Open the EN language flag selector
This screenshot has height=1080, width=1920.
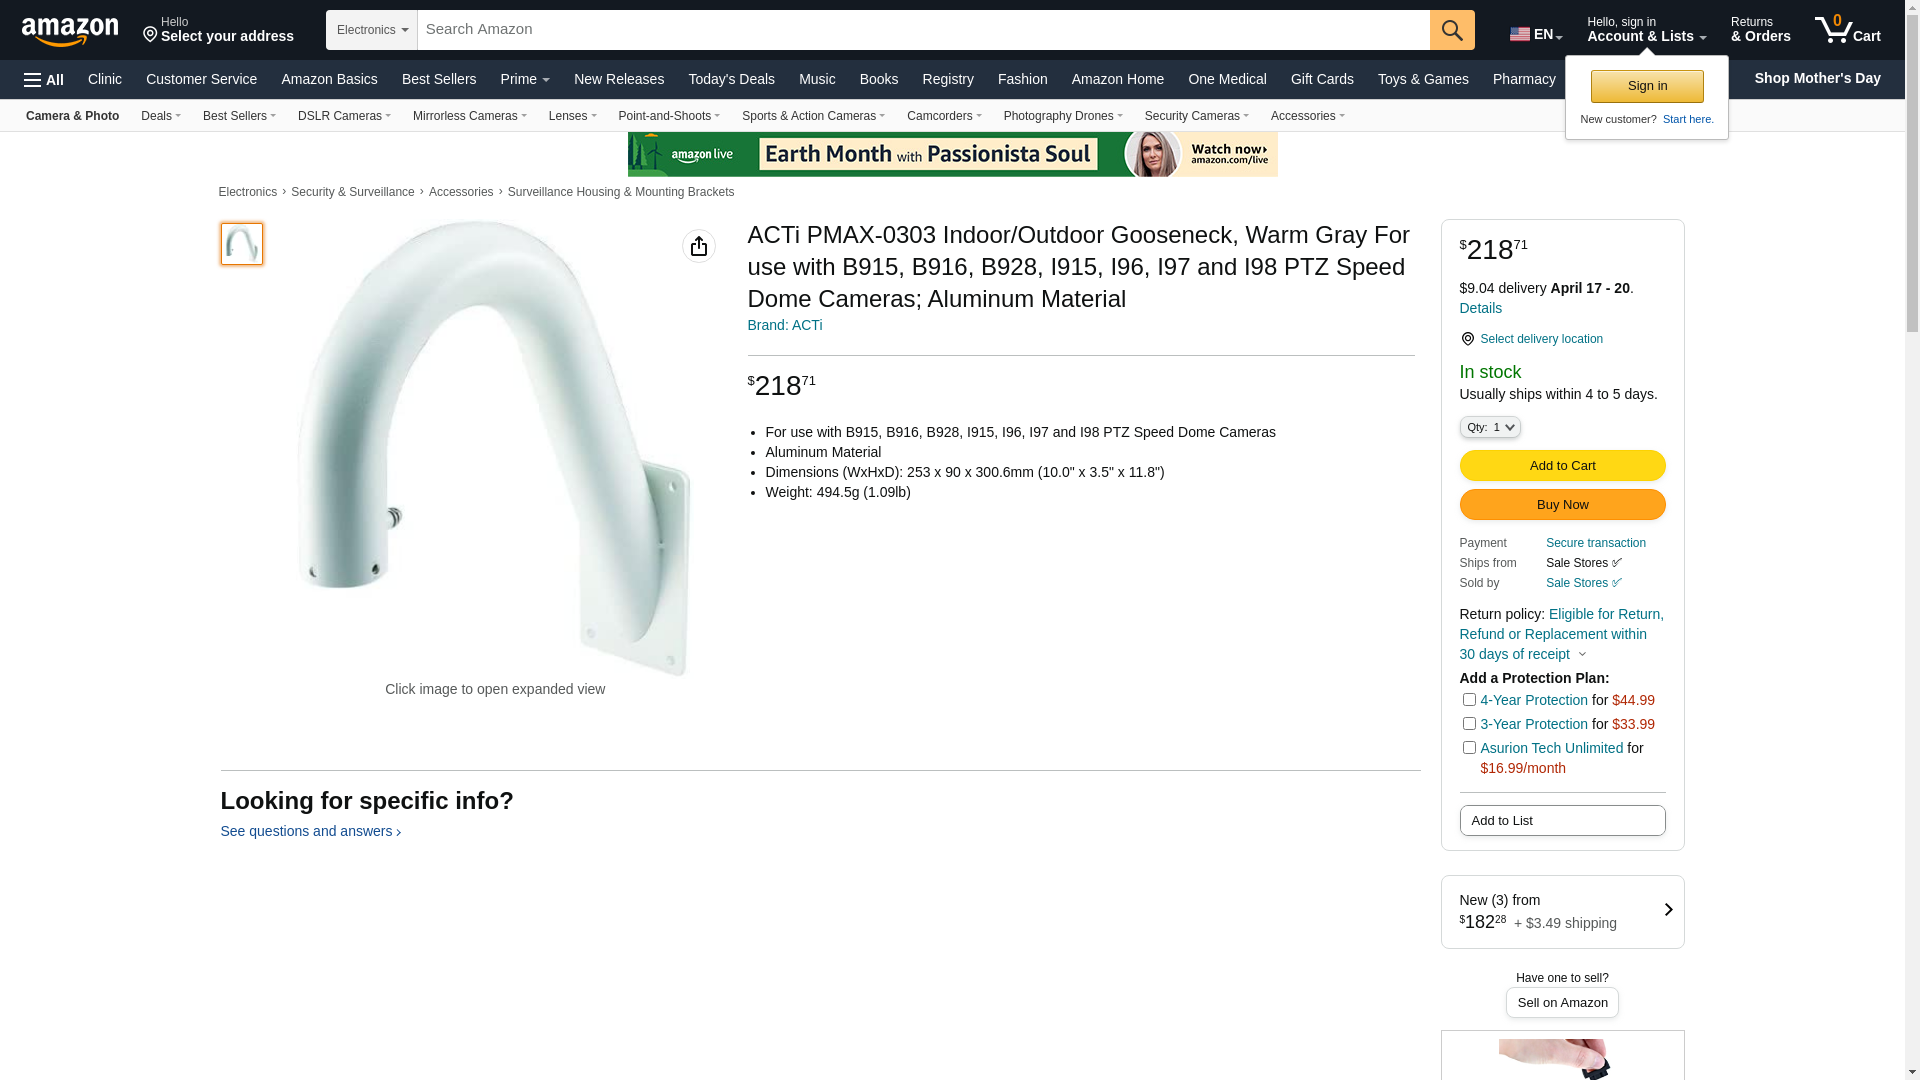tap(1536, 34)
